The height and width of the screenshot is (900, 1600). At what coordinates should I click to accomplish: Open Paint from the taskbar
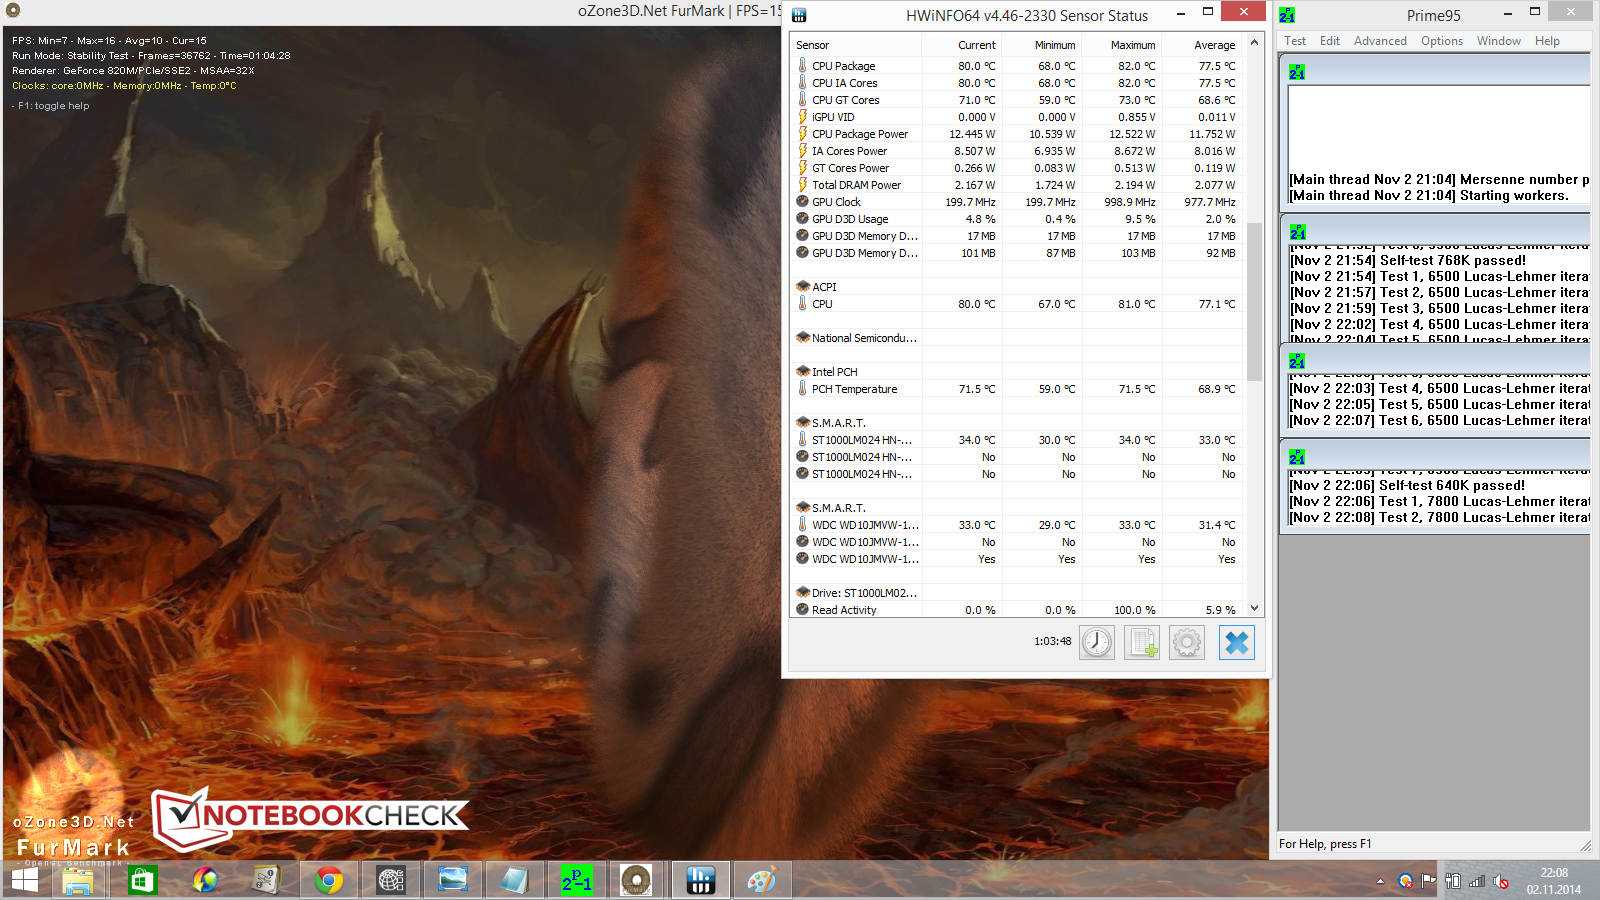point(762,880)
